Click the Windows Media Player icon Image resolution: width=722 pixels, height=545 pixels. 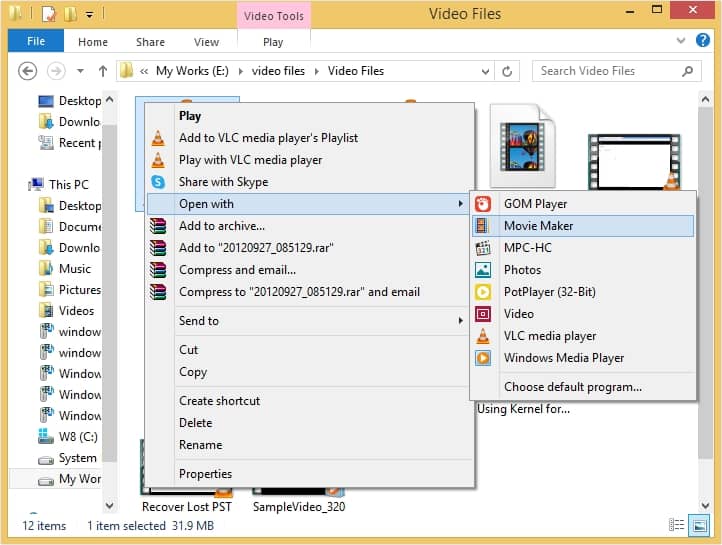point(483,358)
